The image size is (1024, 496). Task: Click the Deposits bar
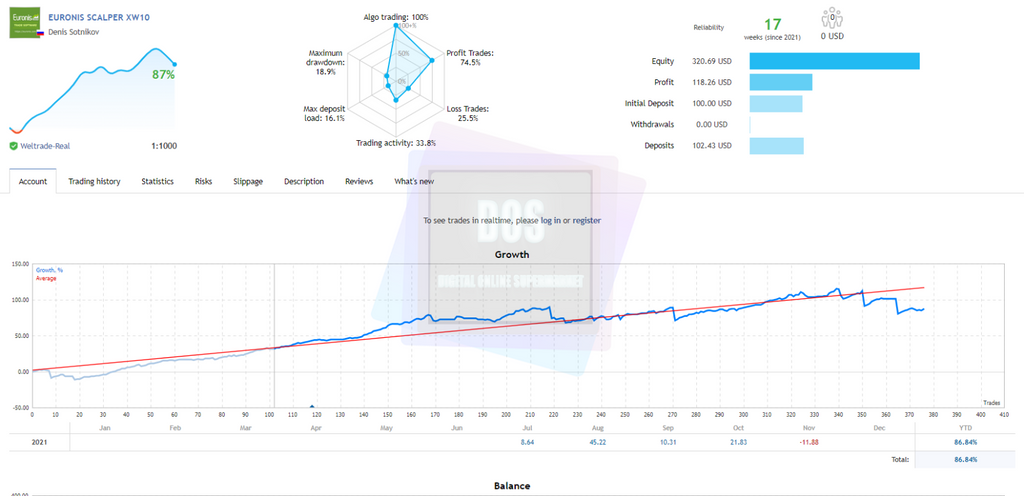point(776,146)
